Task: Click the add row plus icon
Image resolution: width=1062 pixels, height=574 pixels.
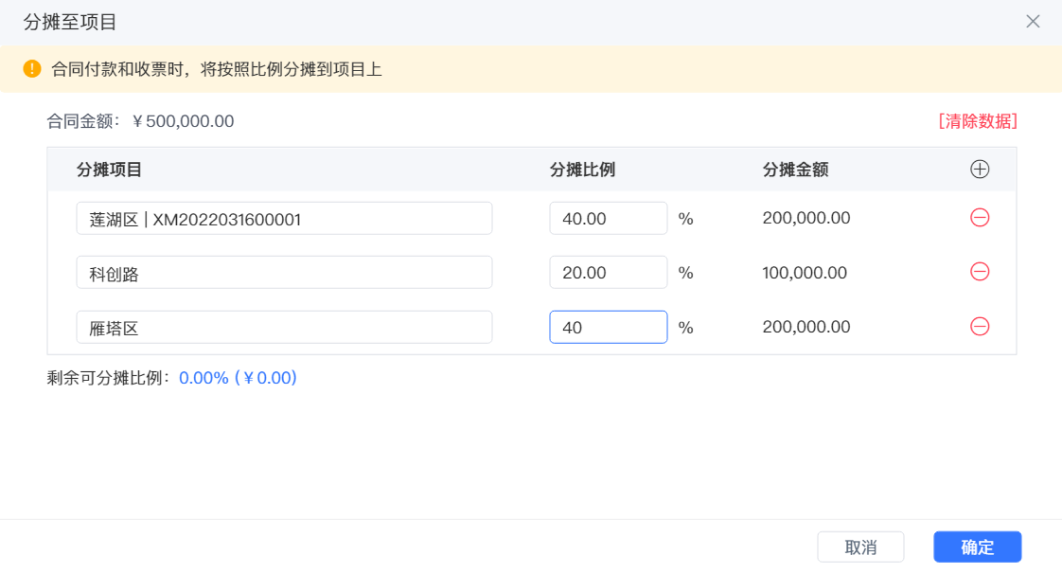Action: click(x=979, y=169)
